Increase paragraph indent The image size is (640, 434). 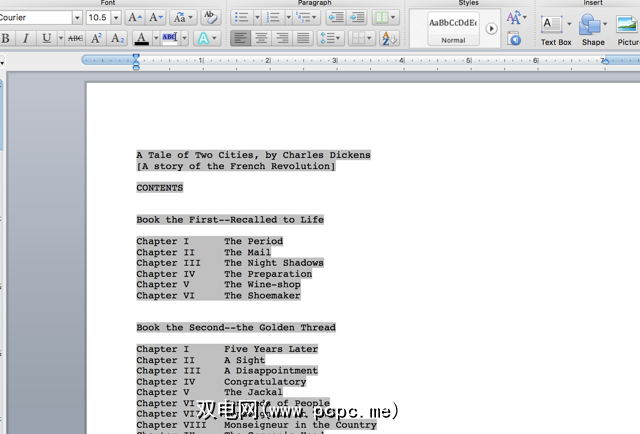pos(357,18)
